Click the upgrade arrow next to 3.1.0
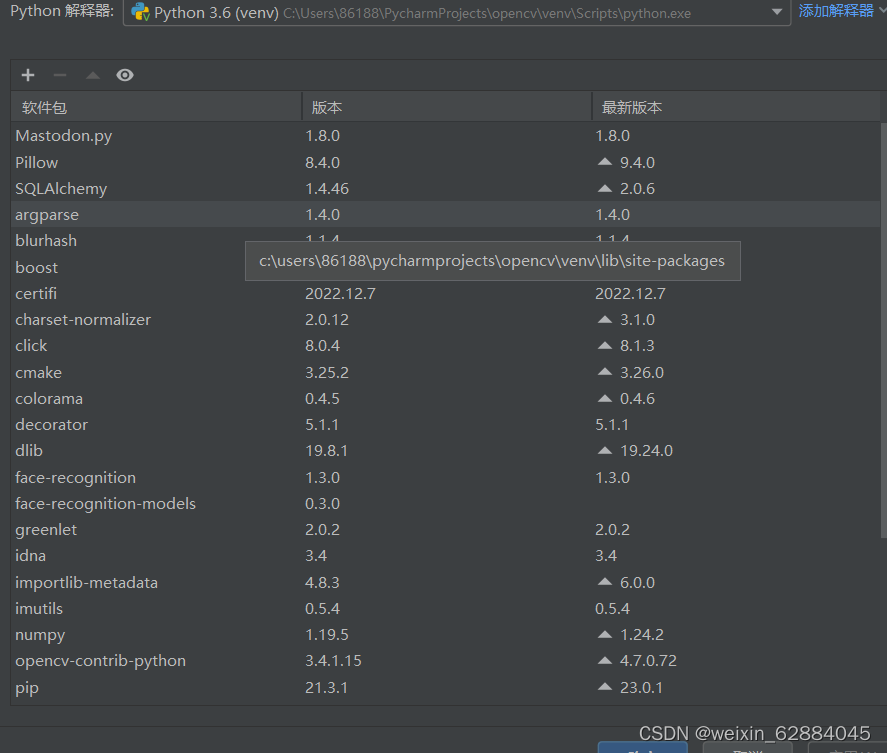The width and height of the screenshot is (887, 753). tap(605, 319)
